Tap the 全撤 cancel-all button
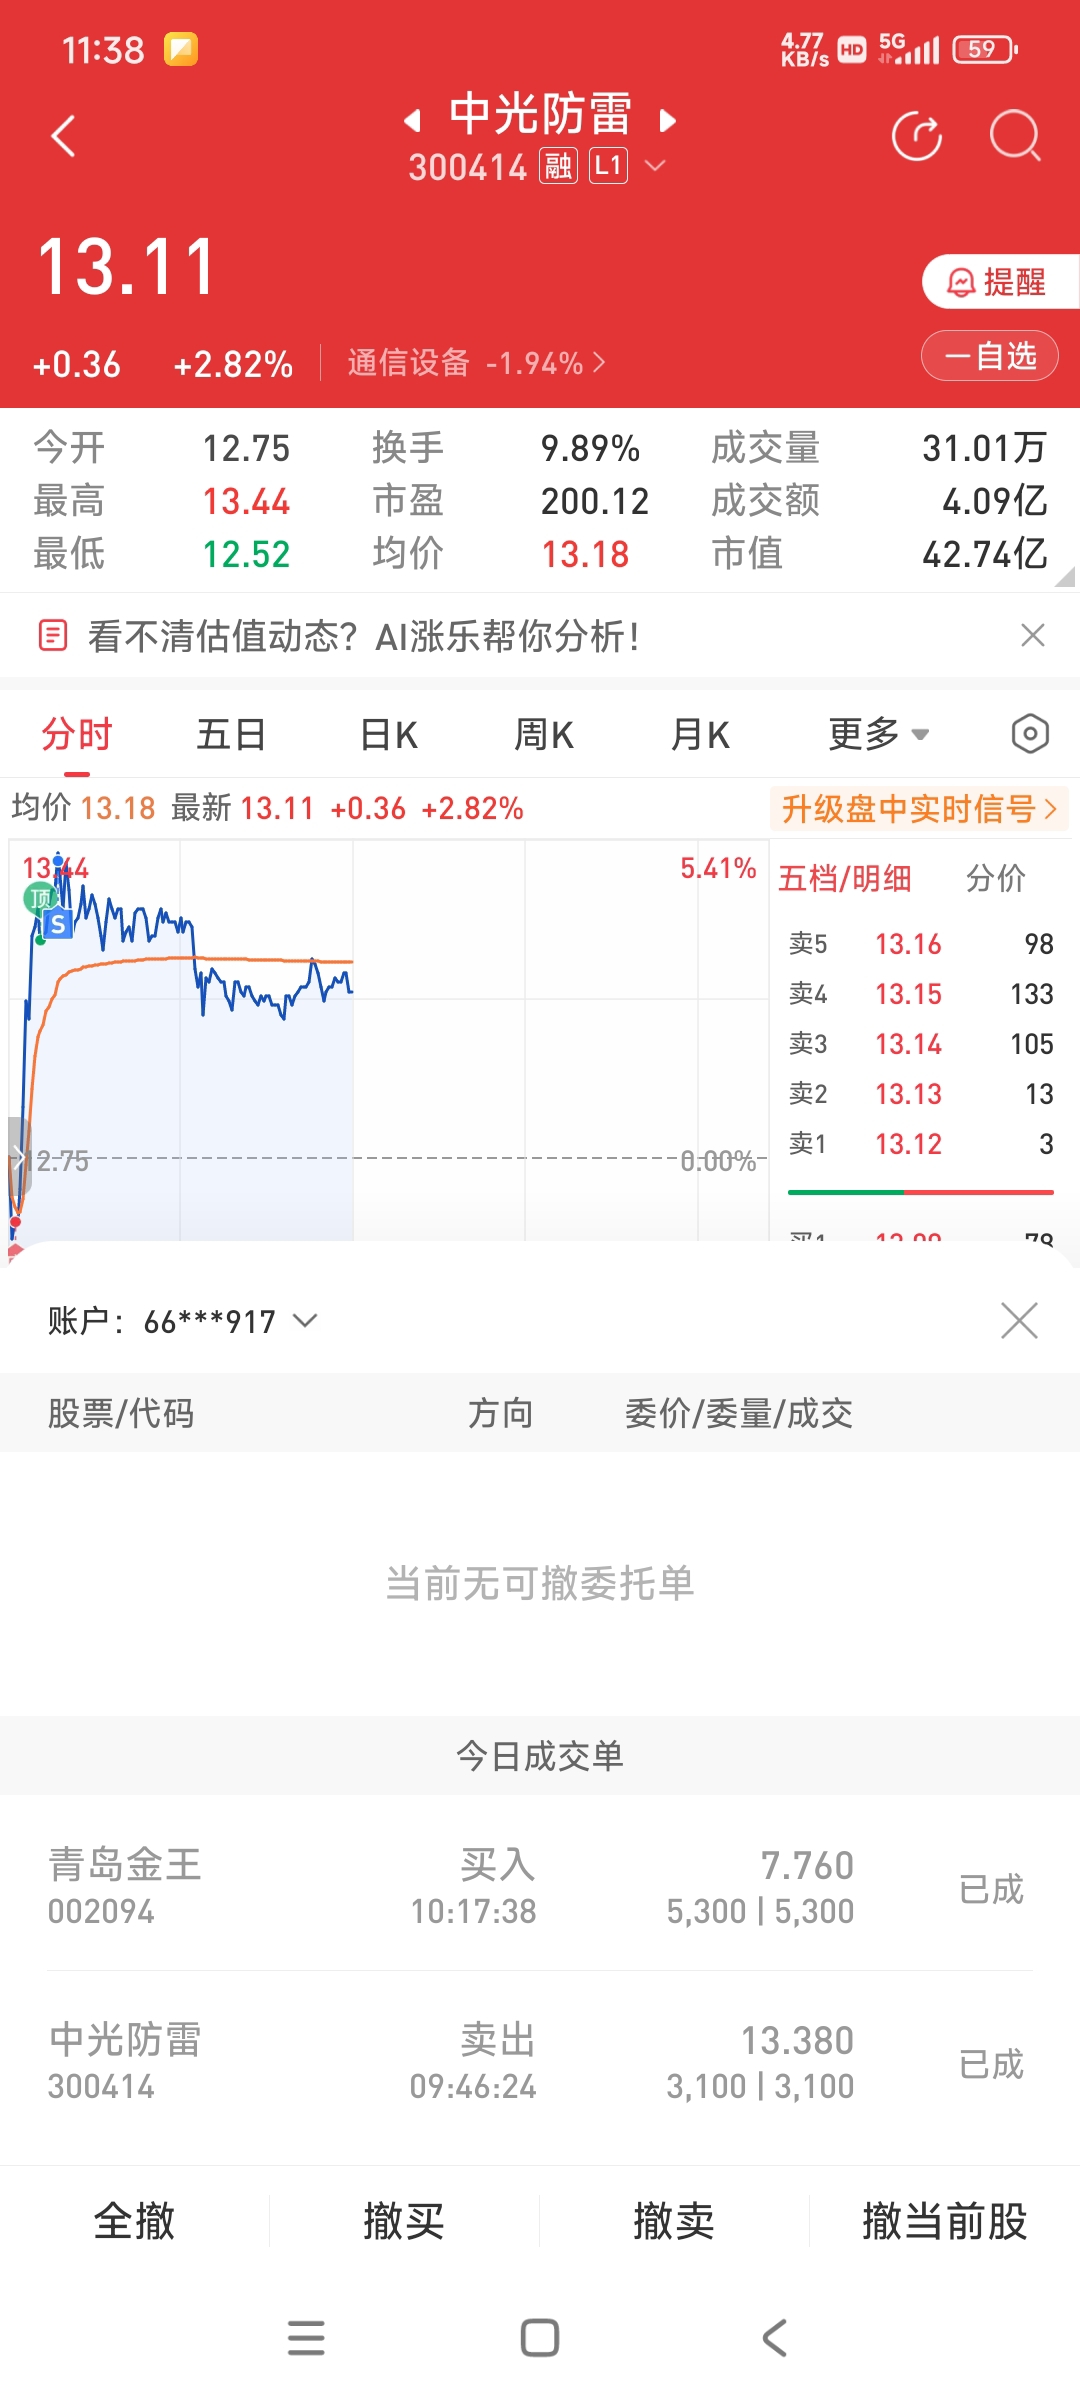Image resolution: width=1080 pixels, height=2400 pixels. pyautogui.click(x=134, y=2222)
